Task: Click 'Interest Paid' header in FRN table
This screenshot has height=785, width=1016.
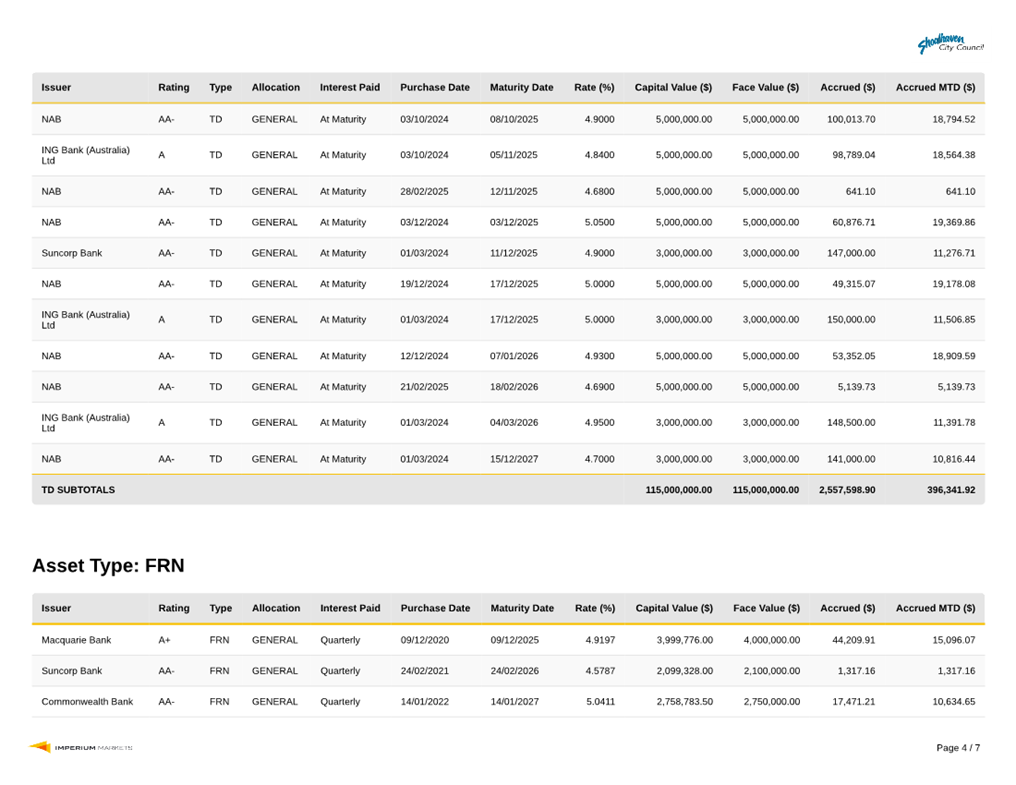Action: (350, 608)
